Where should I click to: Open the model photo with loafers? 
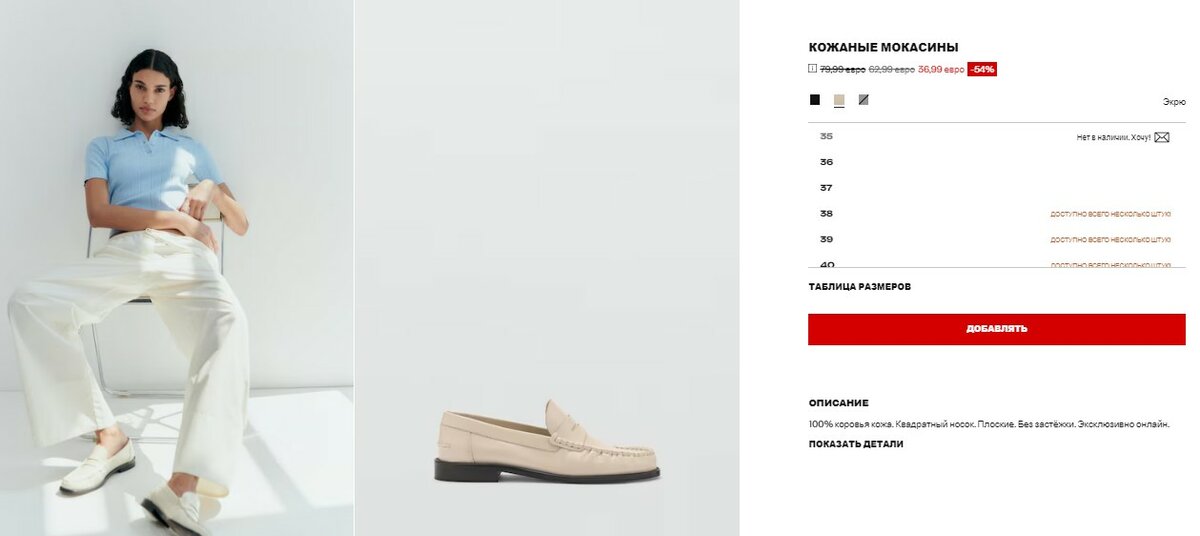point(176,268)
